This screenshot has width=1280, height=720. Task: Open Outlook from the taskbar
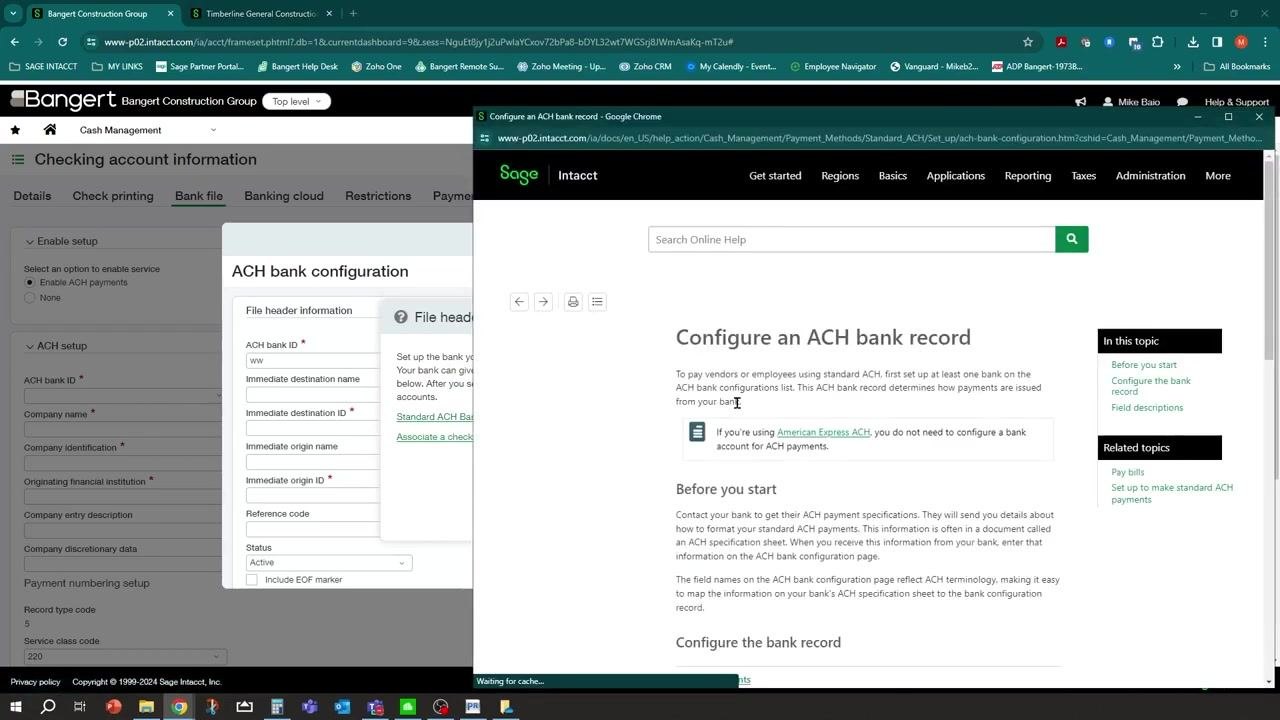coord(342,706)
